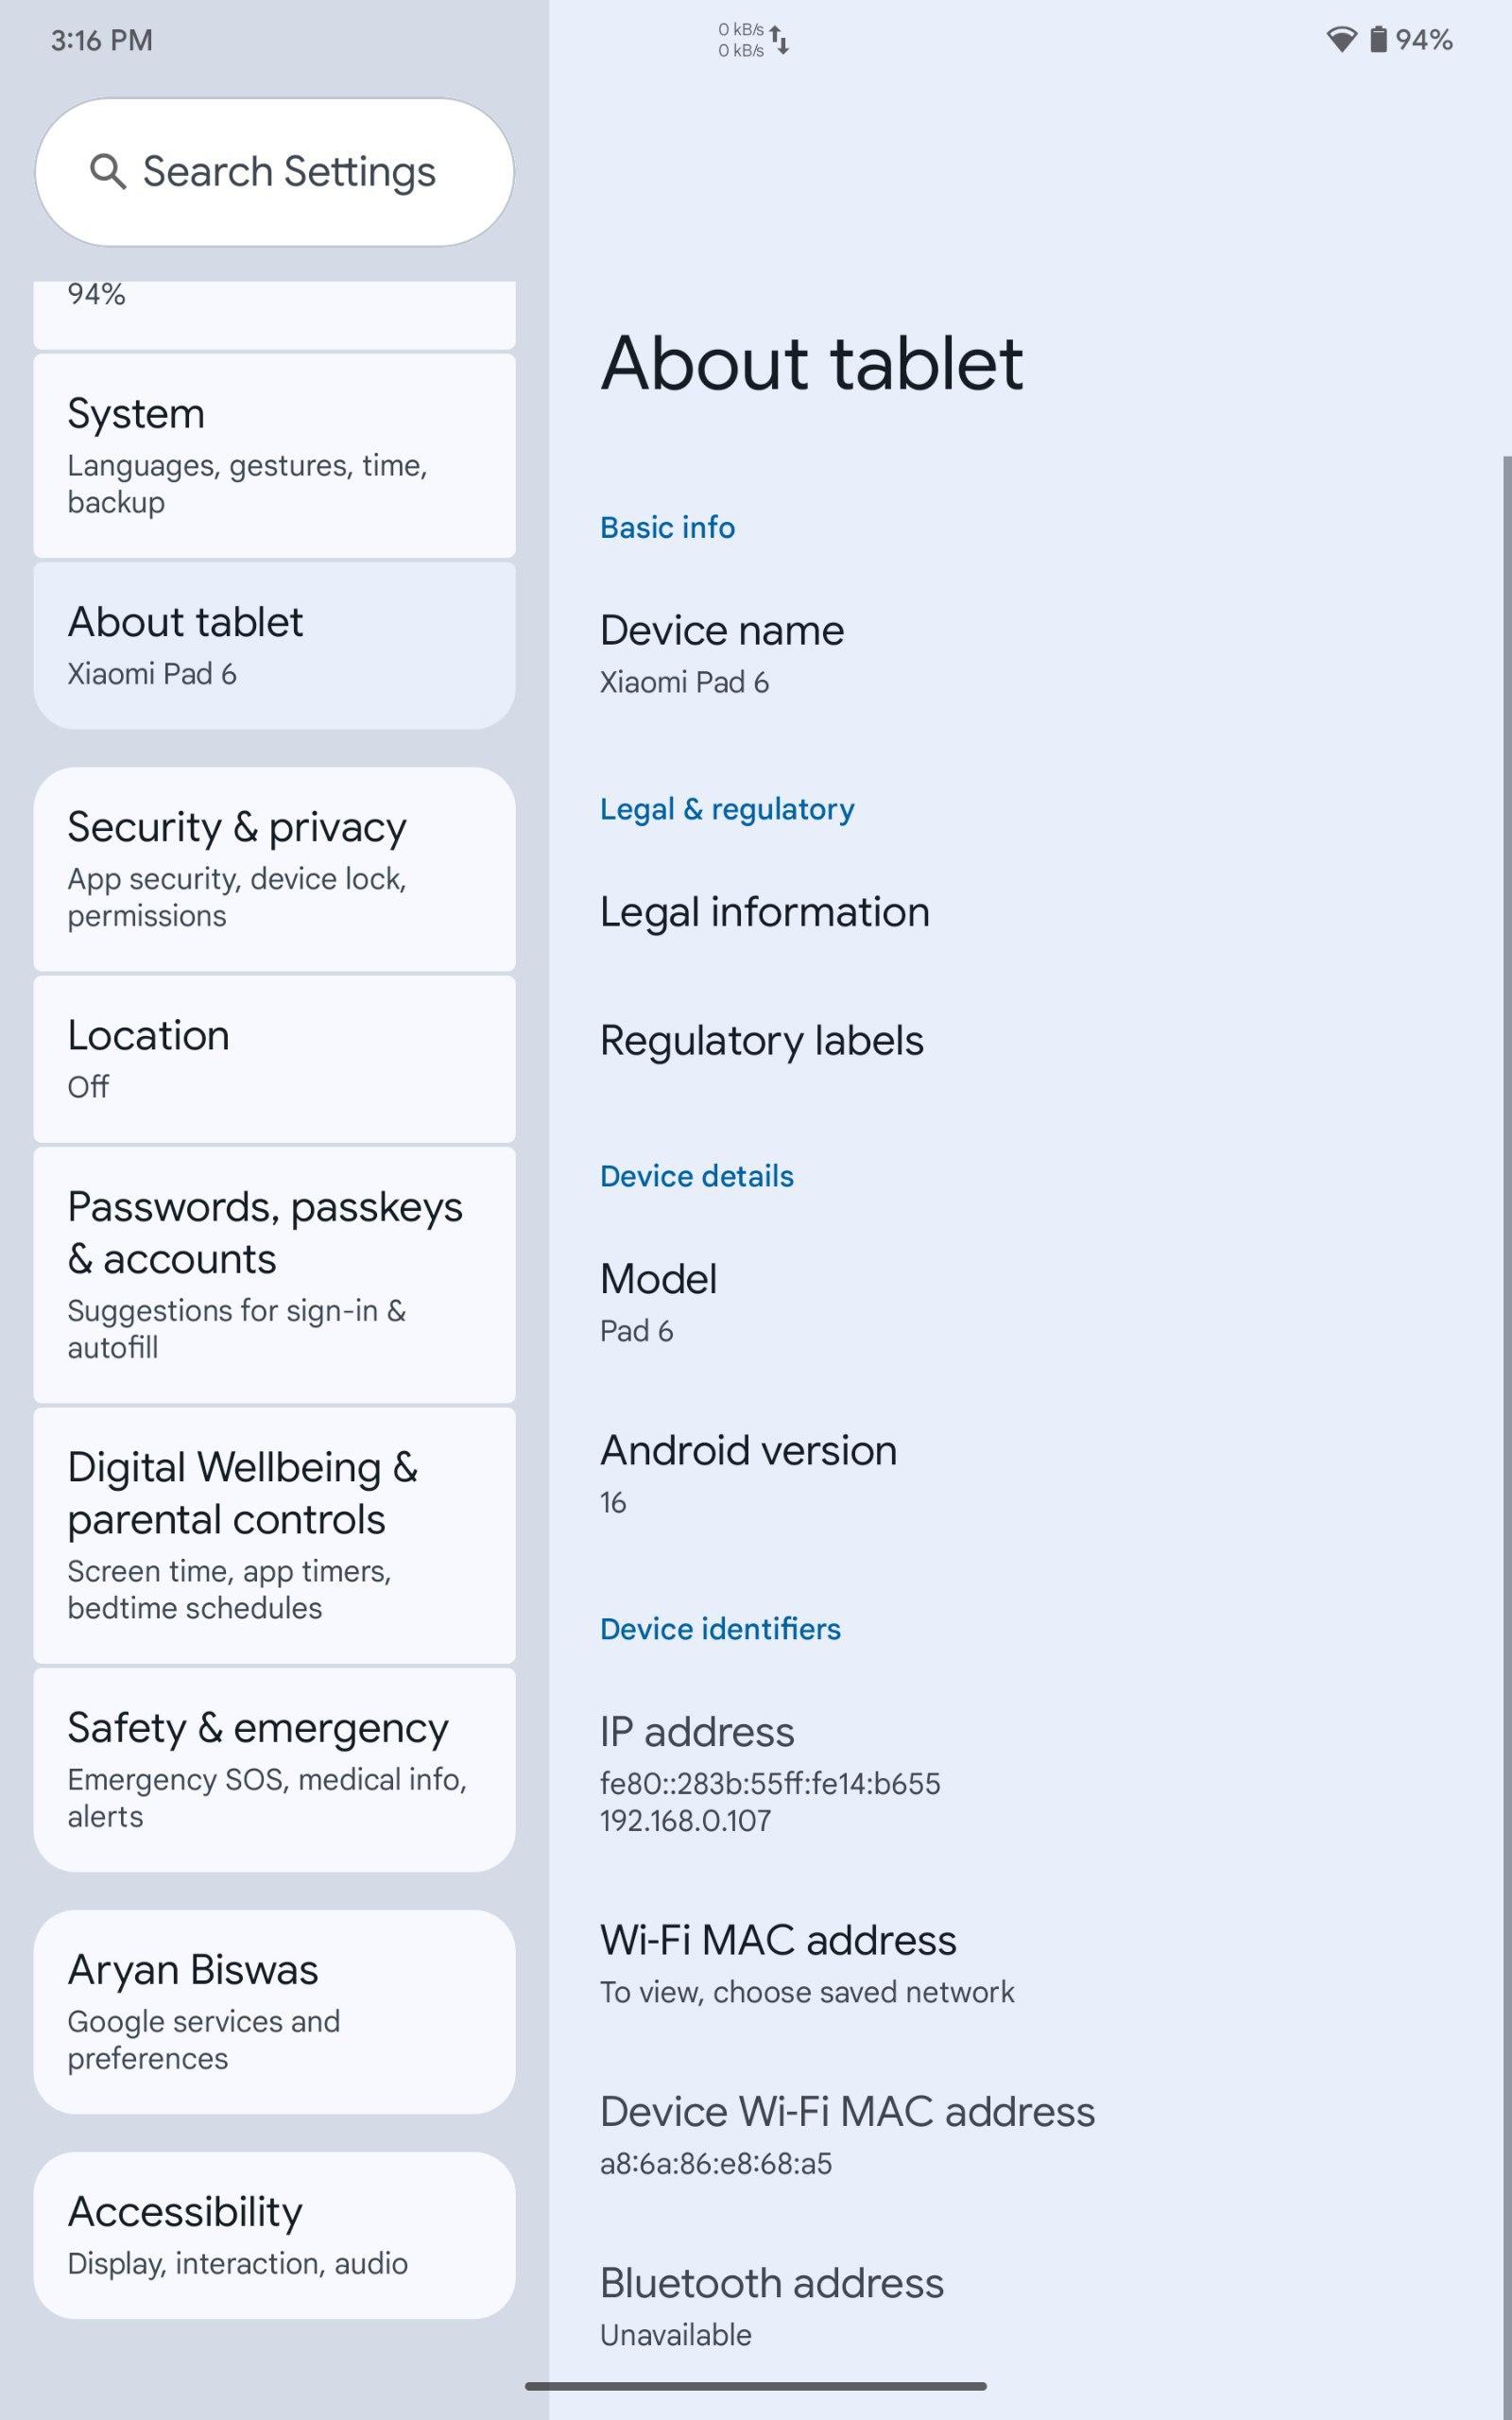Open the Location settings entry
The image size is (1512, 2420).
coord(274,1058)
